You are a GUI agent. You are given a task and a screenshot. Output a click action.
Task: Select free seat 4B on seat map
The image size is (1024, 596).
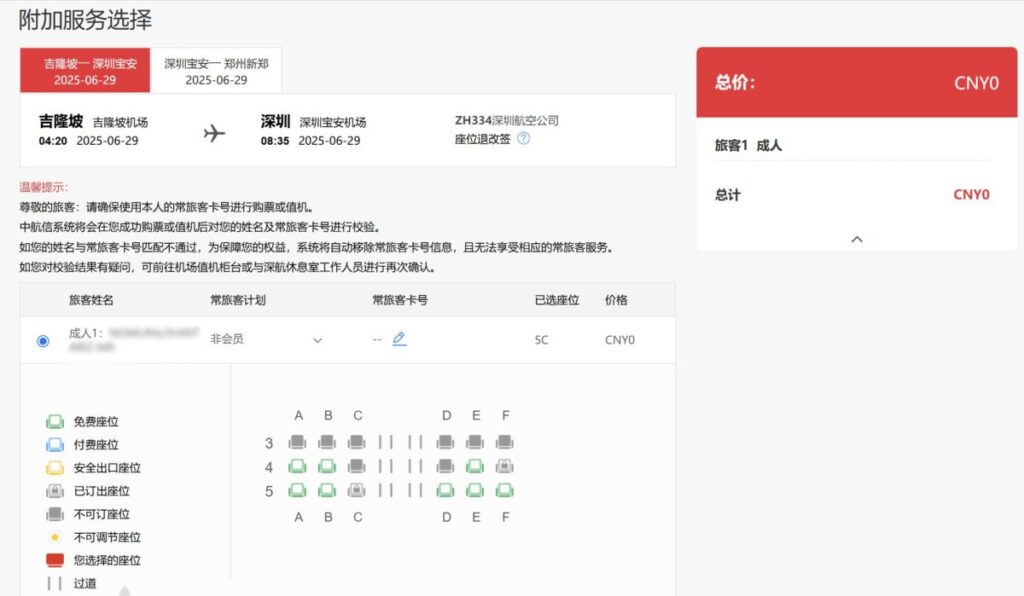coord(327,466)
